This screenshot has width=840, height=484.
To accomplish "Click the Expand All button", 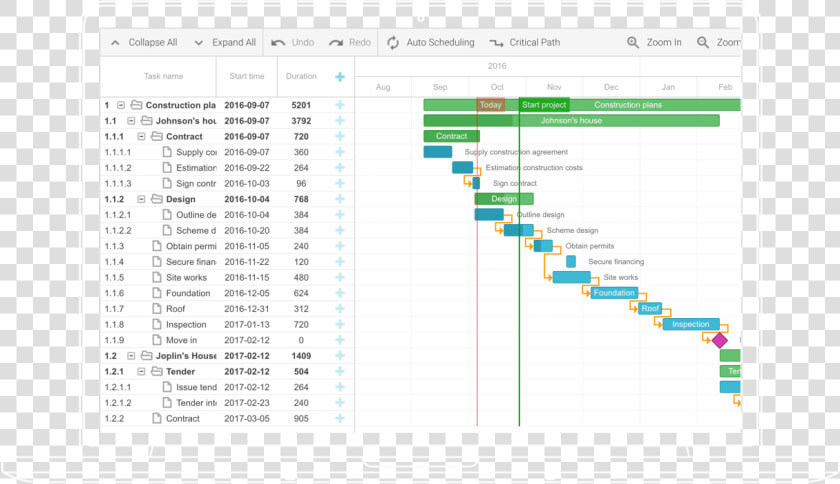I will pyautogui.click(x=224, y=42).
